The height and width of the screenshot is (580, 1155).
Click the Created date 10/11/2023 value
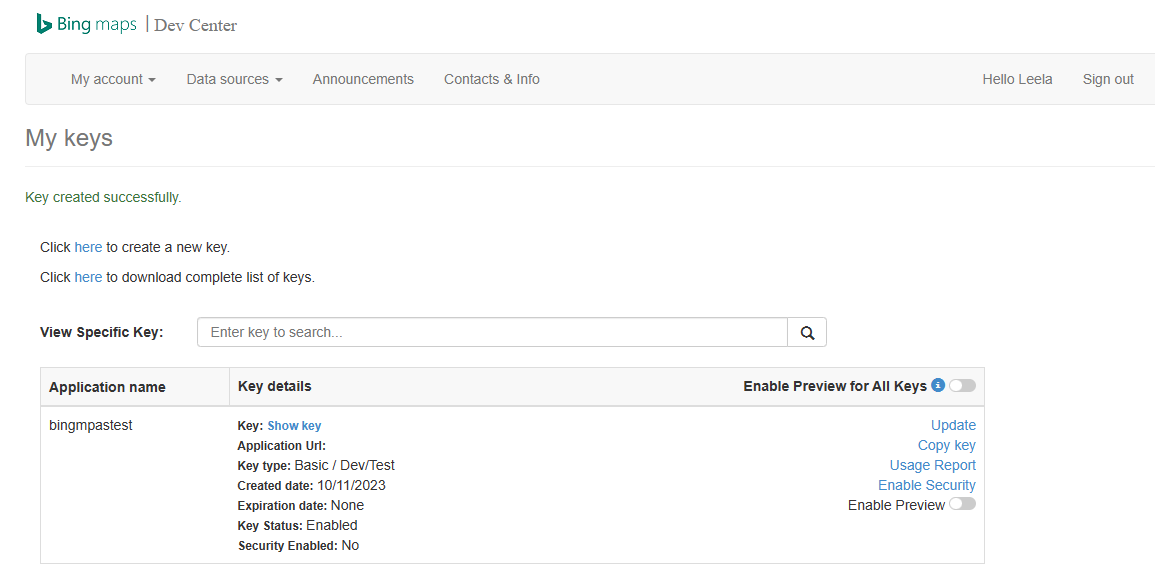(x=351, y=485)
